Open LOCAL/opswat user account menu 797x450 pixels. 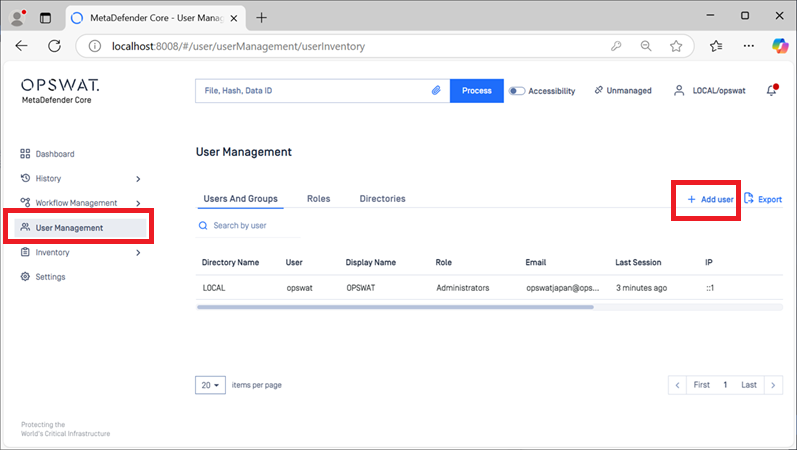711,91
